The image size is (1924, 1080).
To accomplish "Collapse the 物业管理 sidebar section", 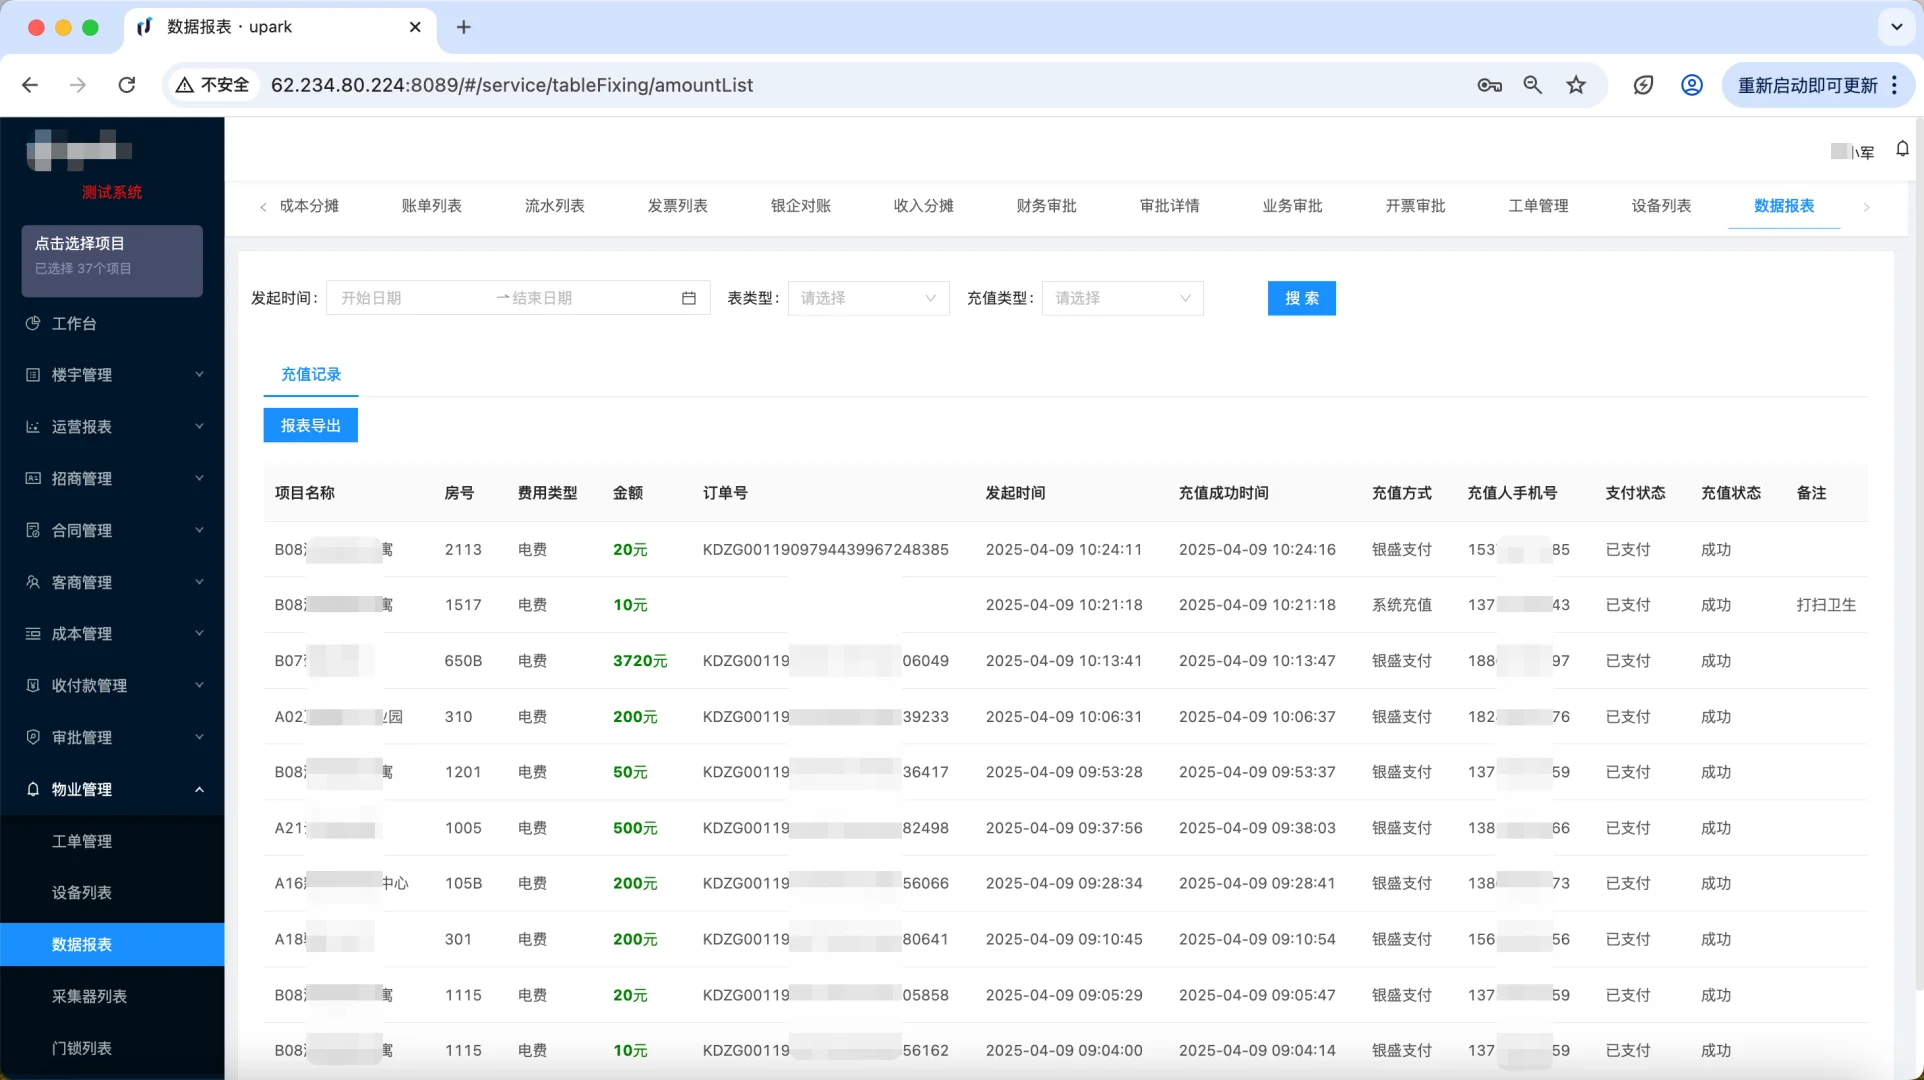I will 198,789.
